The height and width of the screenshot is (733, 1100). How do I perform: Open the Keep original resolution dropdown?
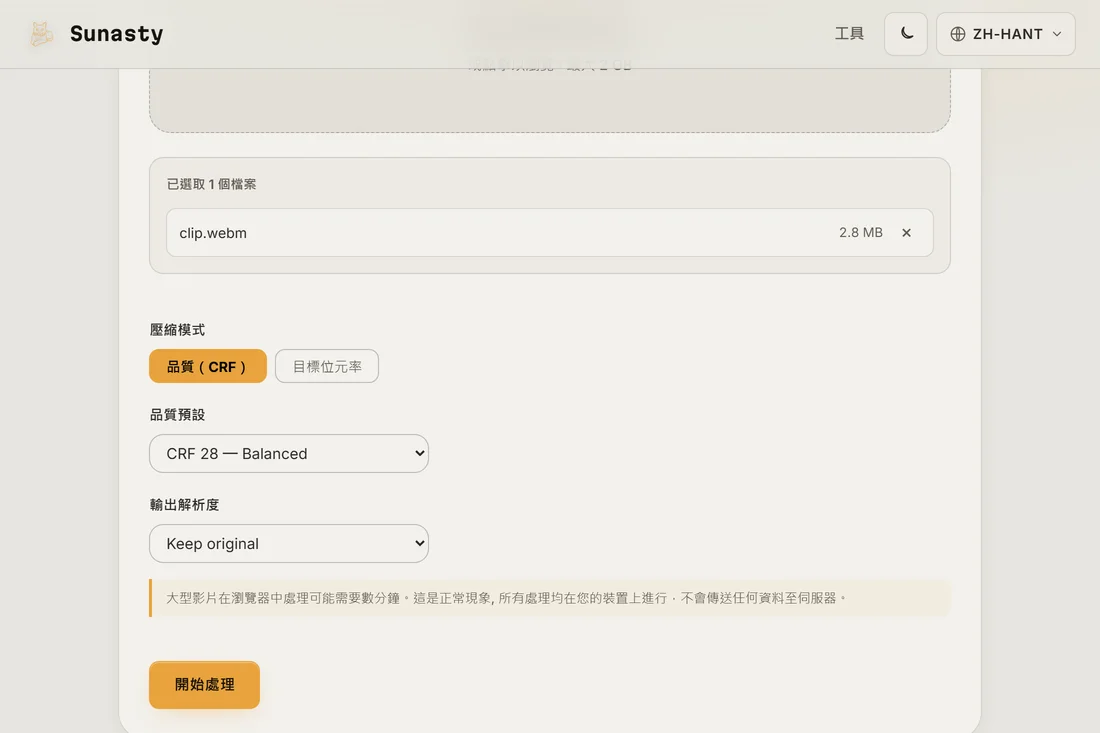click(289, 544)
